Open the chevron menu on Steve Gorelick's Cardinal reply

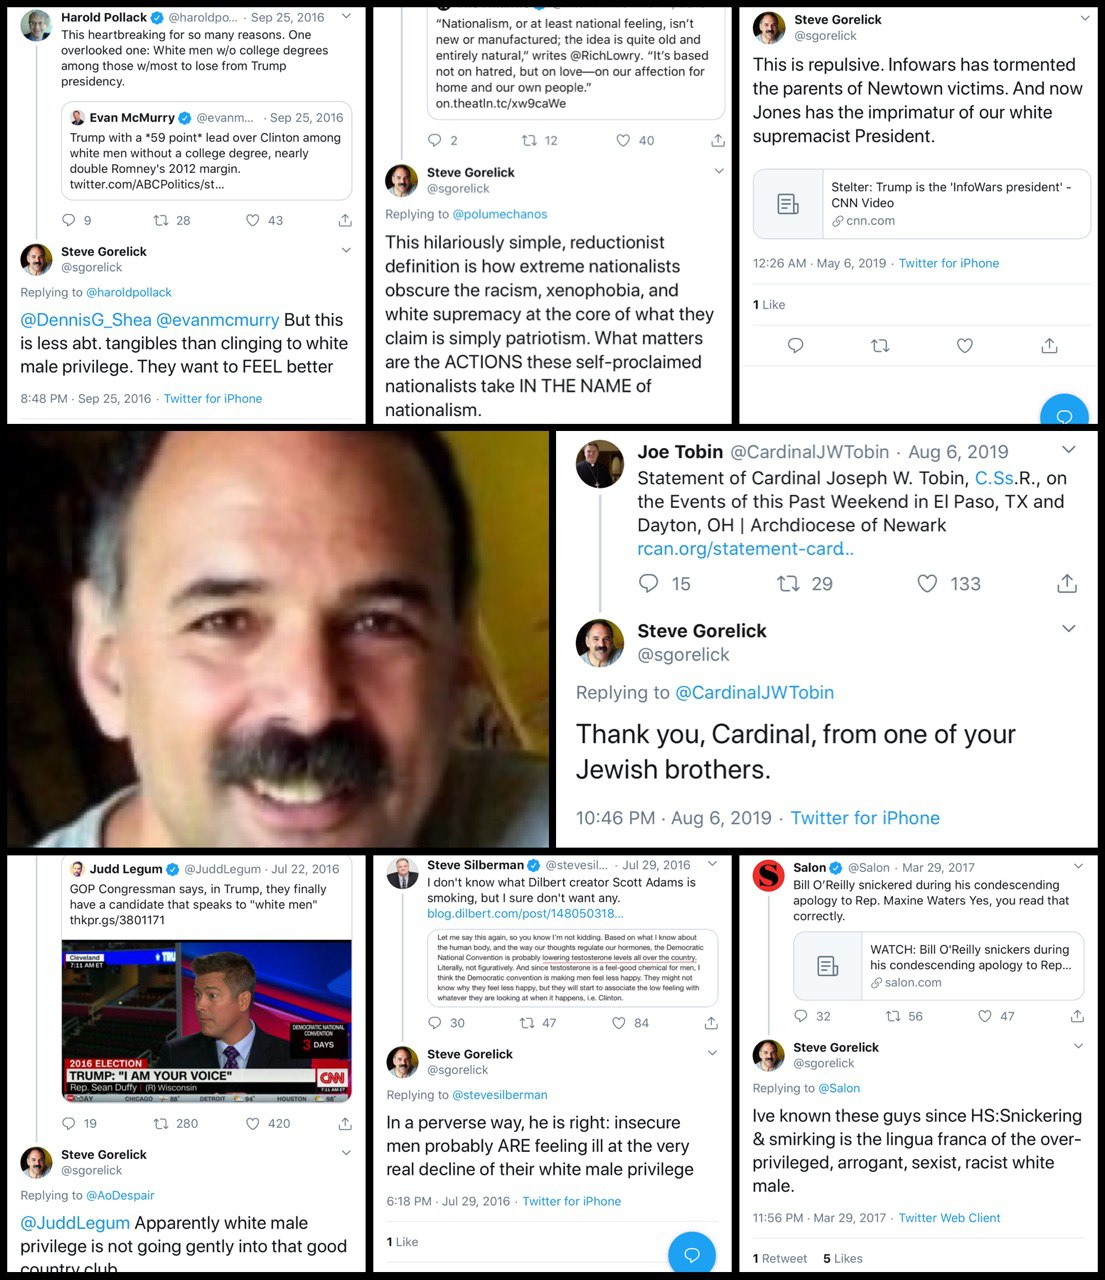point(1068,629)
